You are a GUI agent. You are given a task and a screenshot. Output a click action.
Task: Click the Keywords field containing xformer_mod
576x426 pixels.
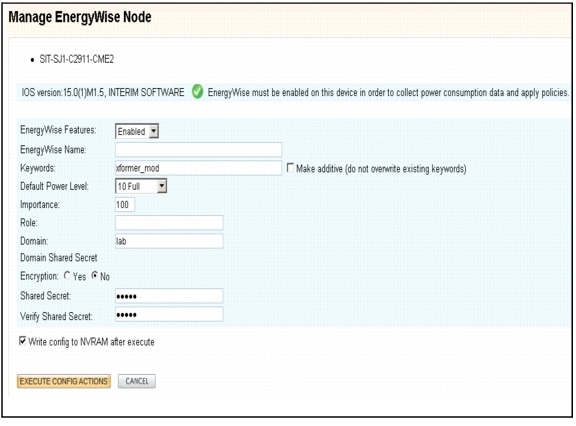pos(198,168)
